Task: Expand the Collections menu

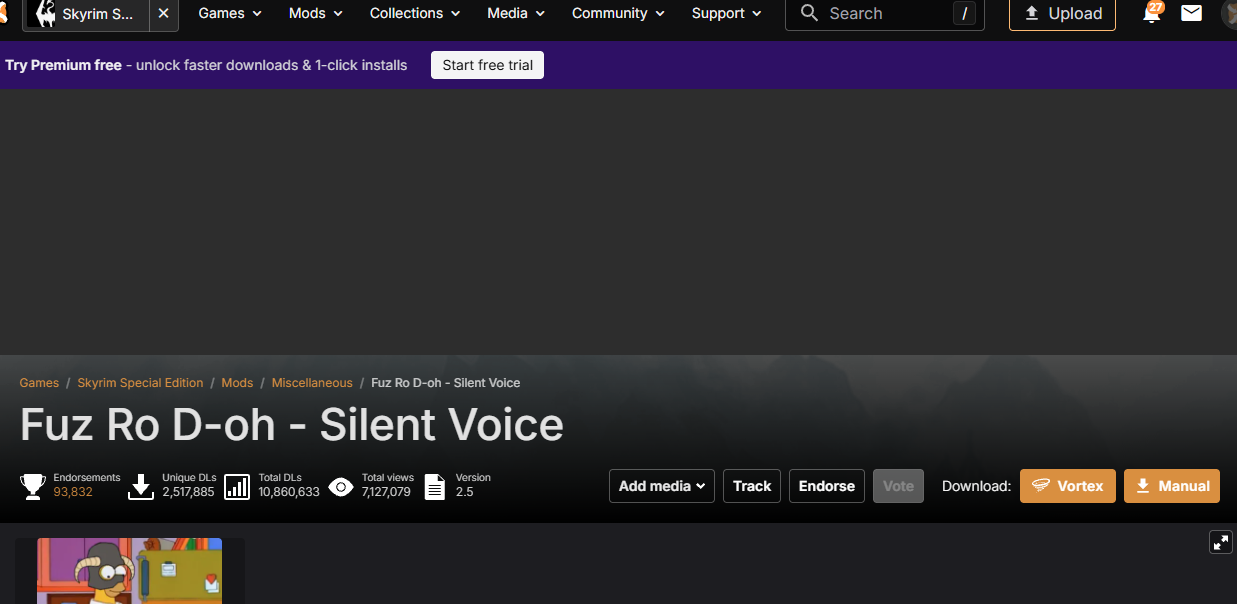Action: pyautogui.click(x=415, y=13)
